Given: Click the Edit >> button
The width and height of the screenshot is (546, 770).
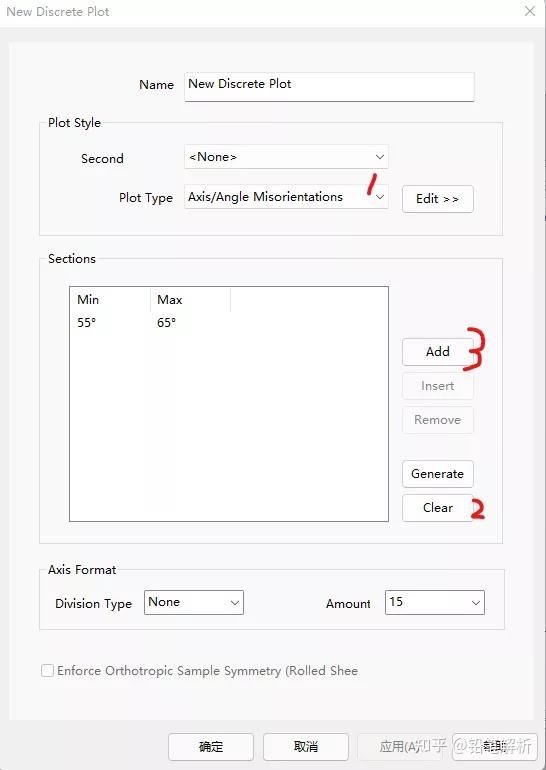Looking at the screenshot, I should (437, 199).
